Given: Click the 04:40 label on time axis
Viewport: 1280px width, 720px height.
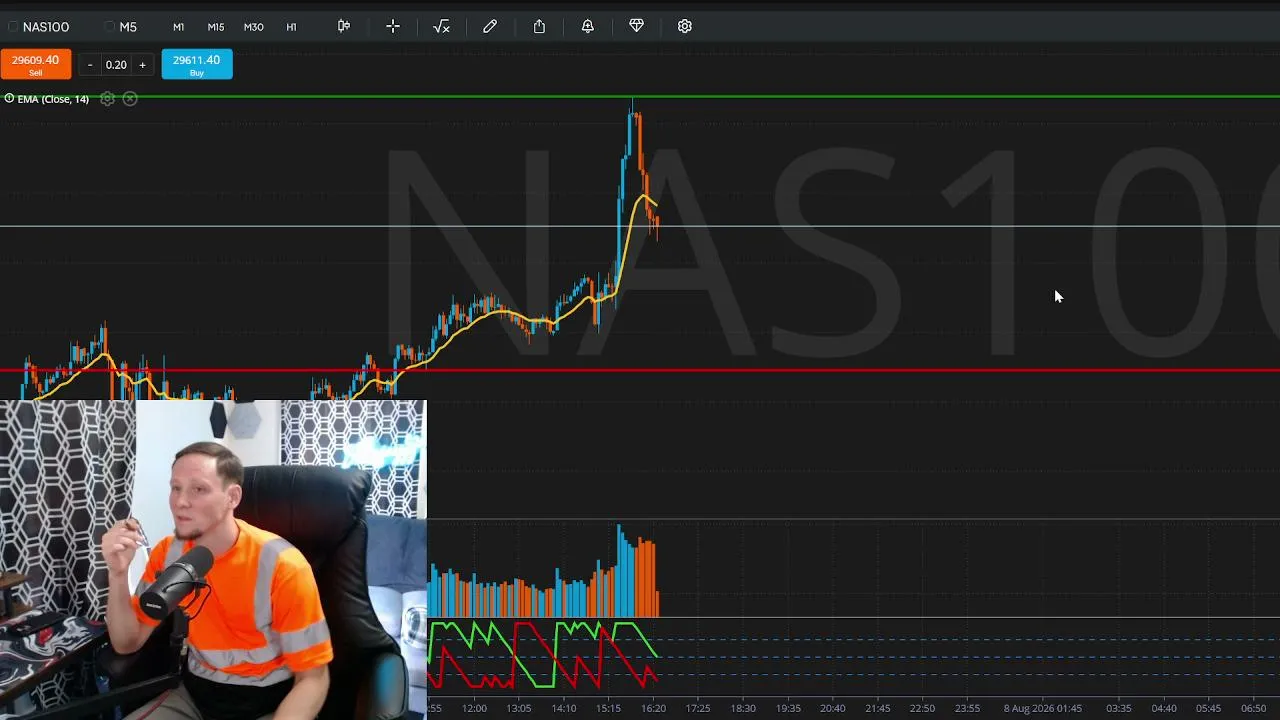Looking at the screenshot, I should (1164, 708).
